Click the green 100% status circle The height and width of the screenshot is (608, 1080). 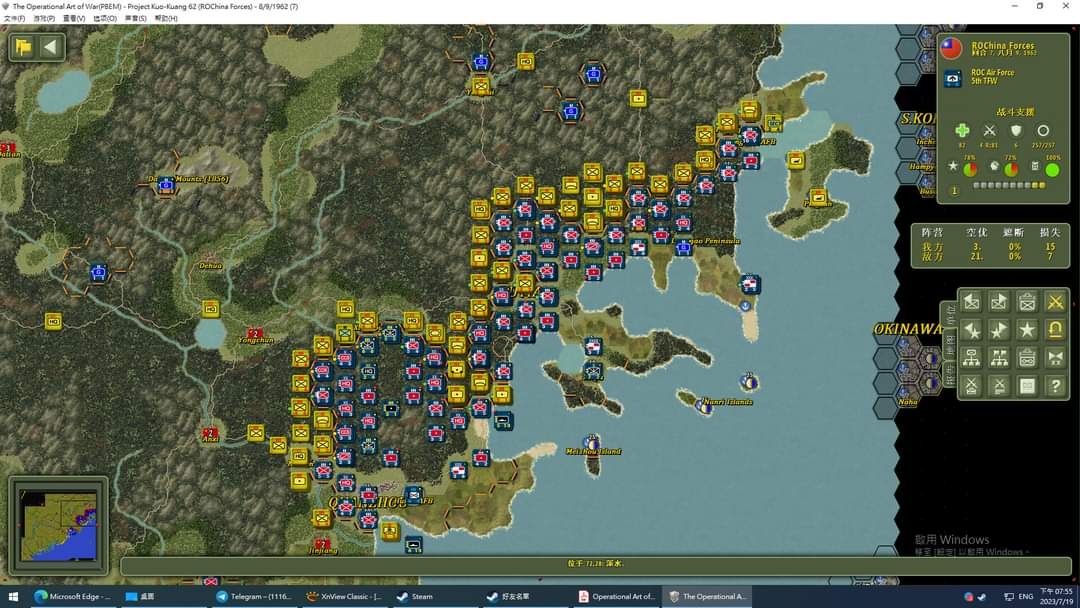(x=1052, y=169)
